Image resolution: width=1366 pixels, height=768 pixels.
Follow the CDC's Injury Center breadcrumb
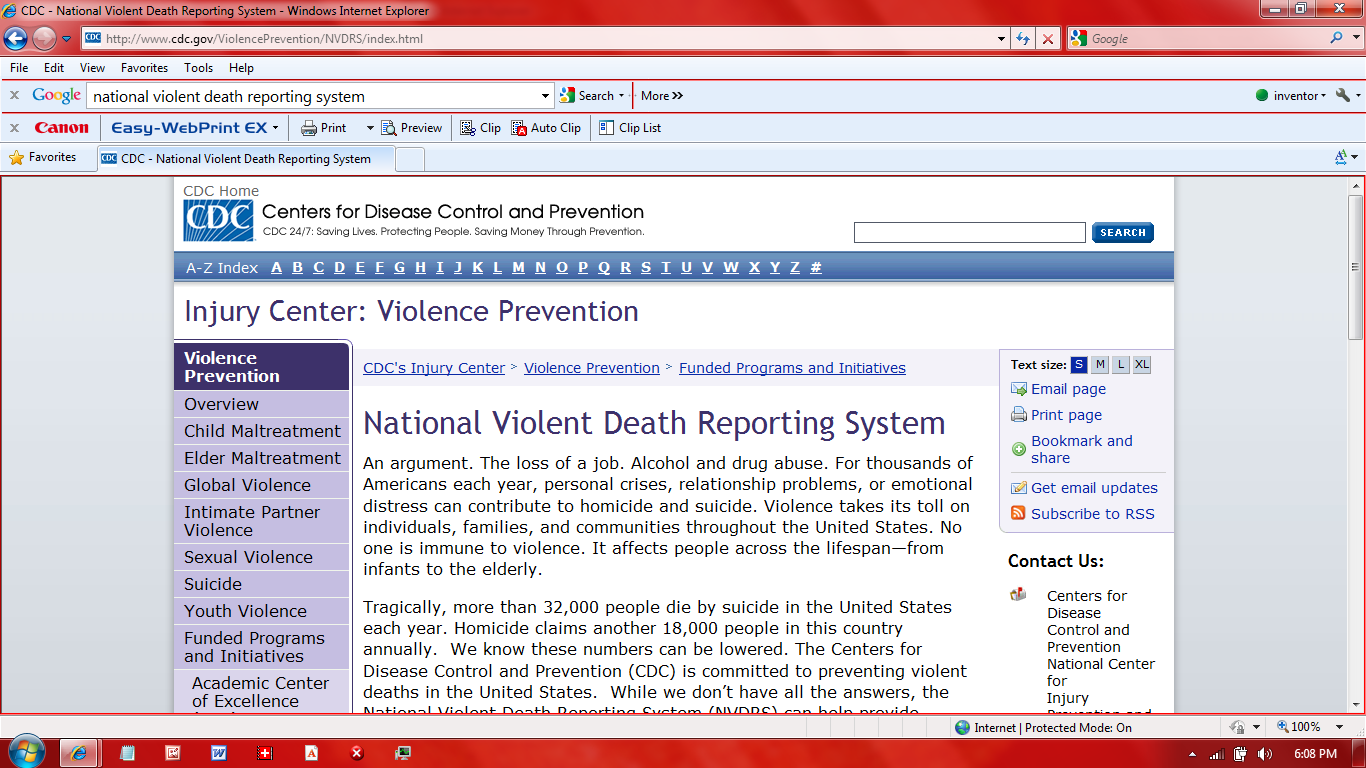point(434,368)
